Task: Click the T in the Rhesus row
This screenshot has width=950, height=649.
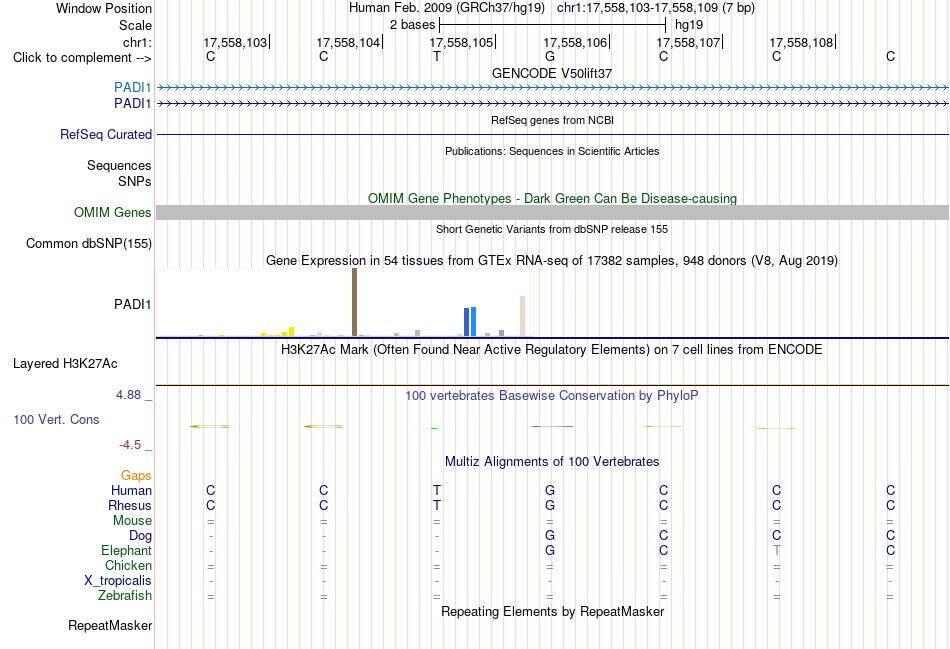Action: click(437, 505)
